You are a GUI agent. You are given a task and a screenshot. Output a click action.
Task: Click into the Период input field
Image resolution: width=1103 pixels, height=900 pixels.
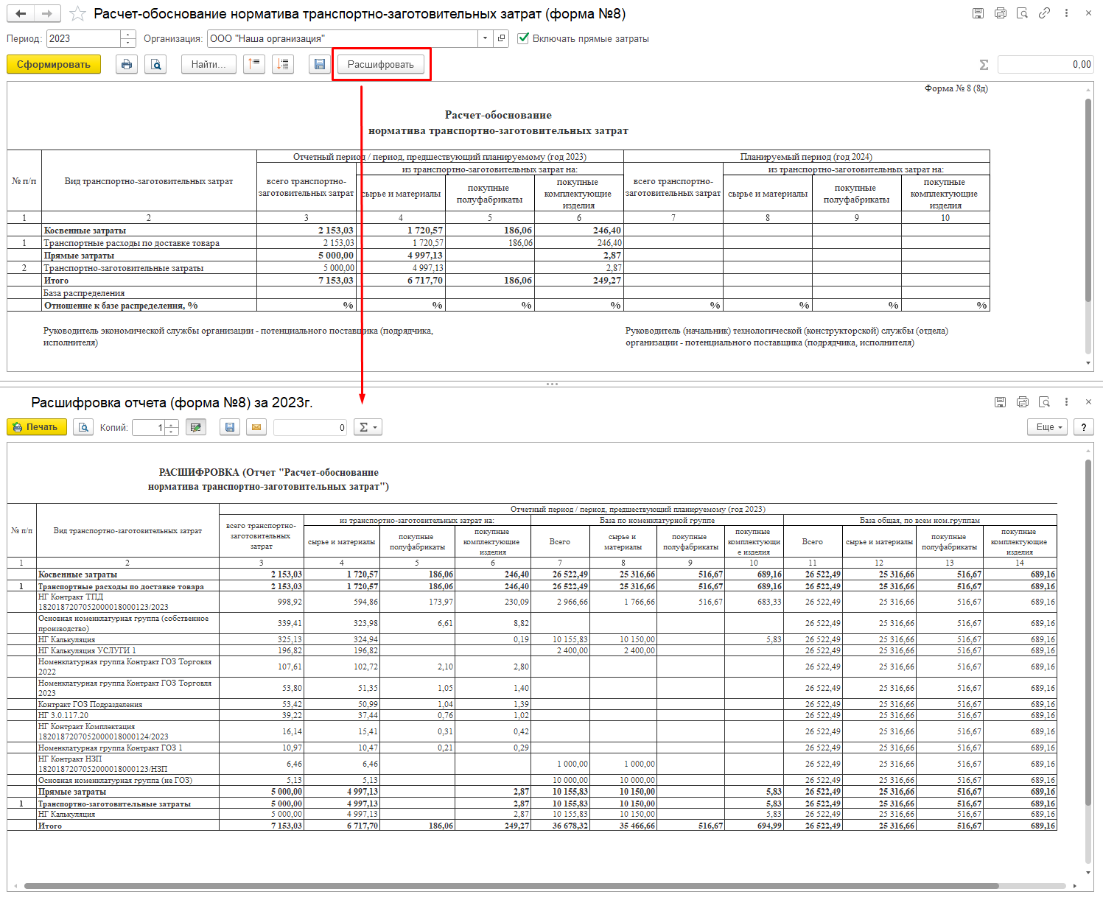coord(82,38)
